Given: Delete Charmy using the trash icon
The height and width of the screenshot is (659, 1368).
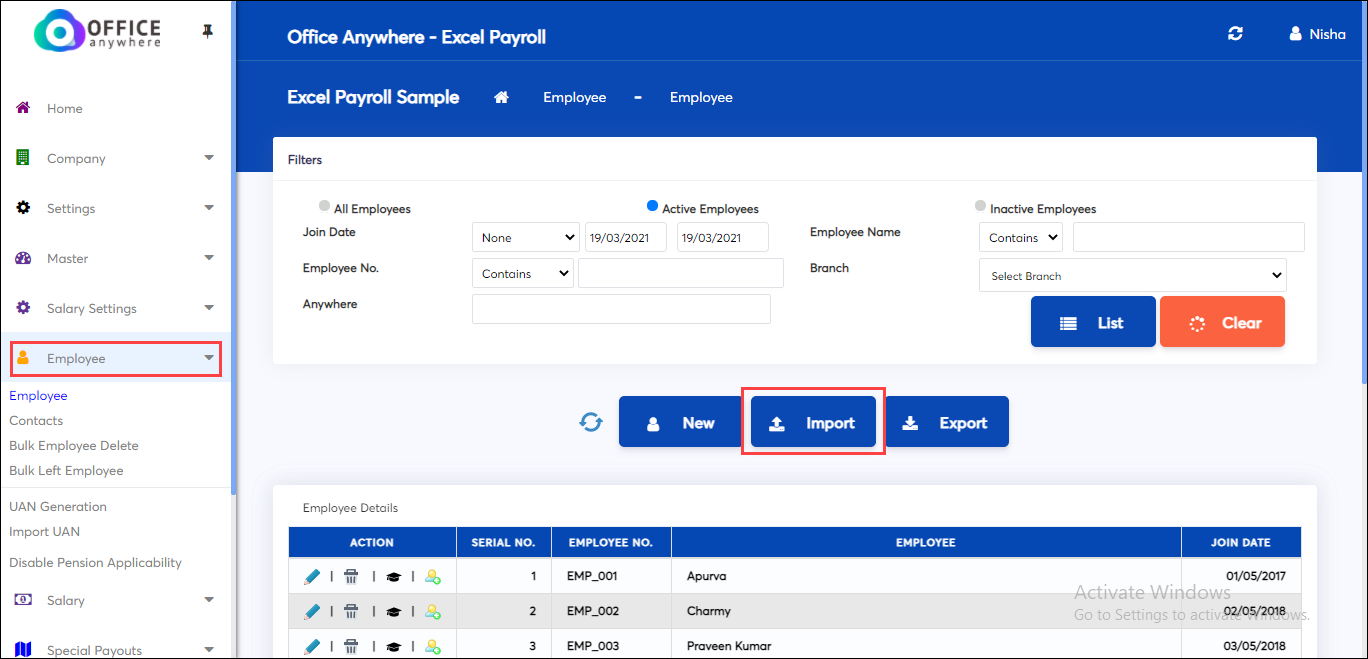Looking at the screenshot, I should pyautogui.click(x=351, y=611).
